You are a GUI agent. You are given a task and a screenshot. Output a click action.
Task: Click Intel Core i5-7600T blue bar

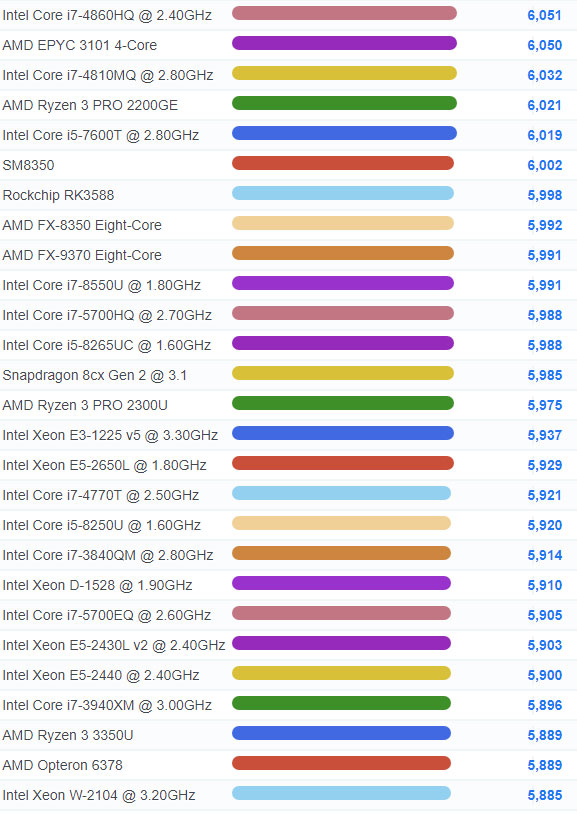coord(344,133)
